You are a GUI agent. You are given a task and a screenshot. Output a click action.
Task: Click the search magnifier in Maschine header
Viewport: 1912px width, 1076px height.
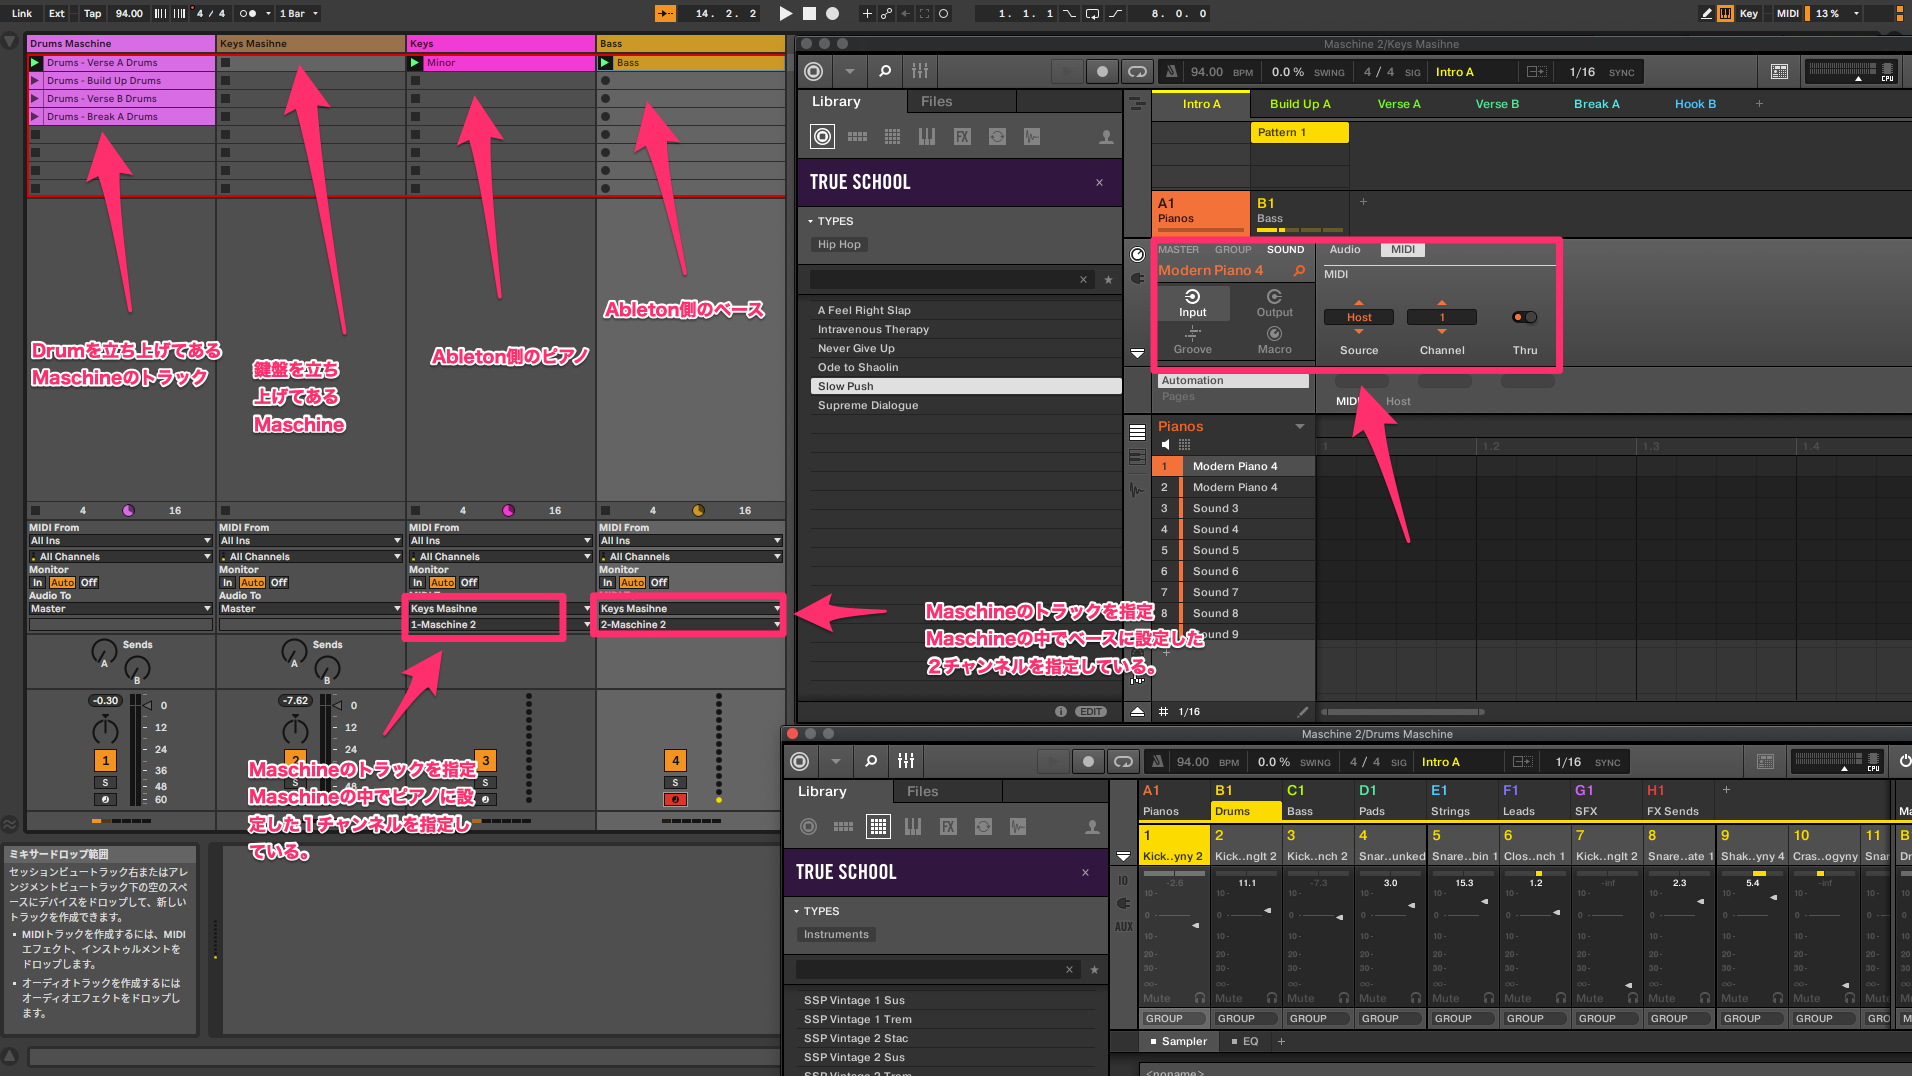[885, 71]
